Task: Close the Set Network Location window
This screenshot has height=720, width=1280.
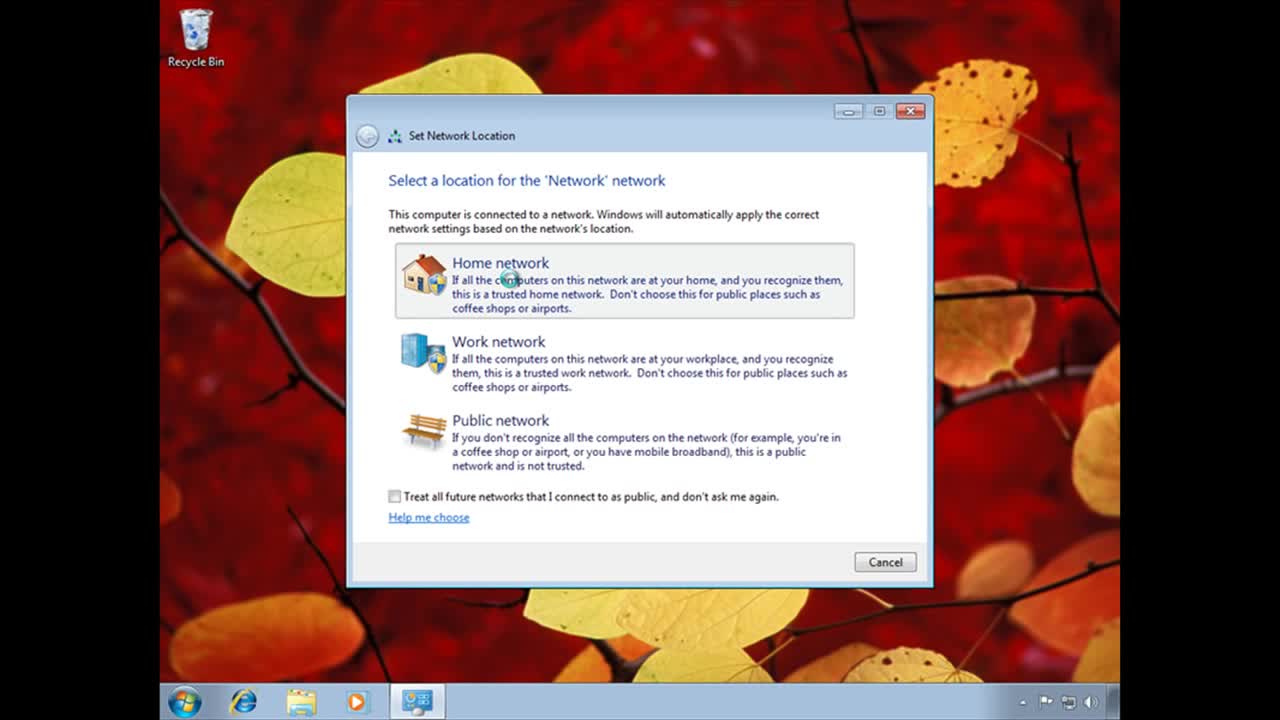Action: [x=910, y=111]
